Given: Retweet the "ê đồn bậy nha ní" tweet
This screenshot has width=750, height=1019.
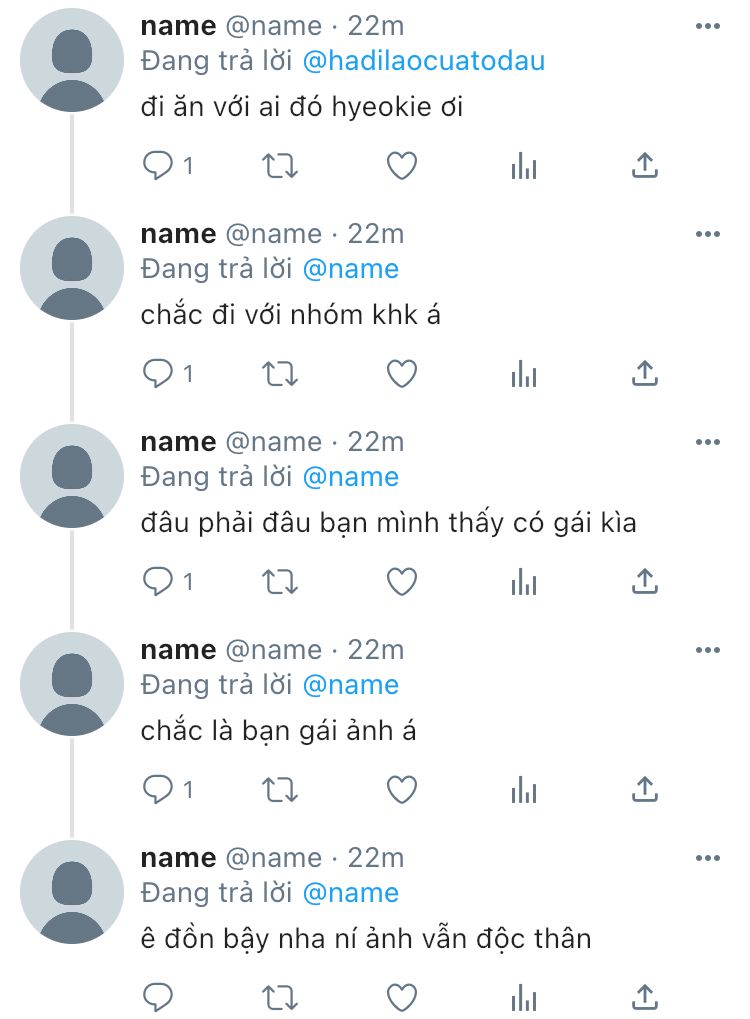Looking at the screenshot, I should [x=280, y=997].
